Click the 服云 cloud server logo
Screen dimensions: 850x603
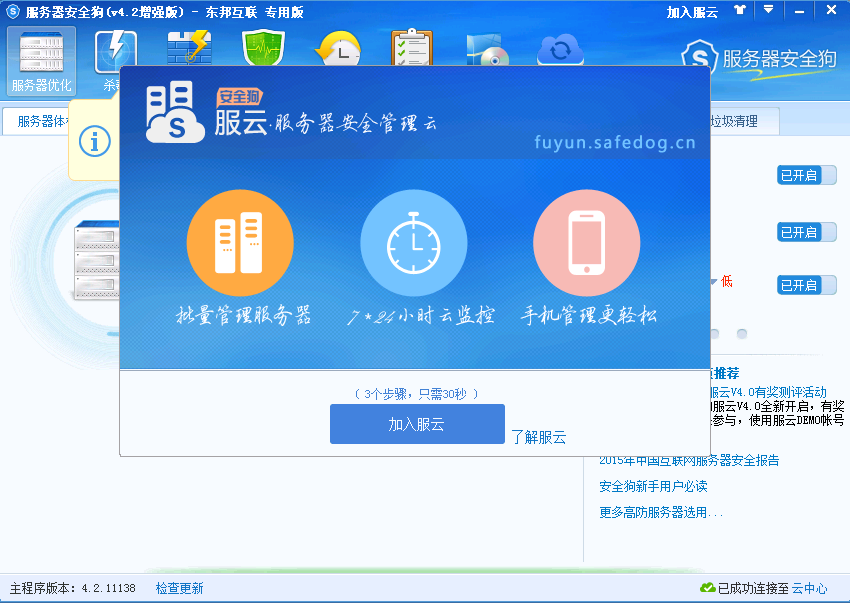click(x=175, y=112)
